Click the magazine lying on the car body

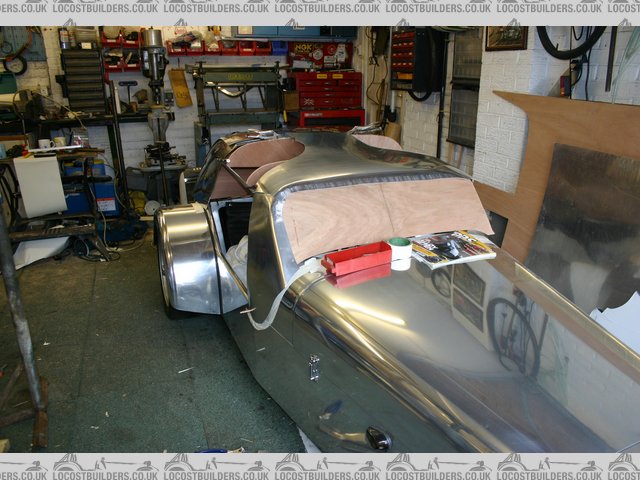(453, 247)
